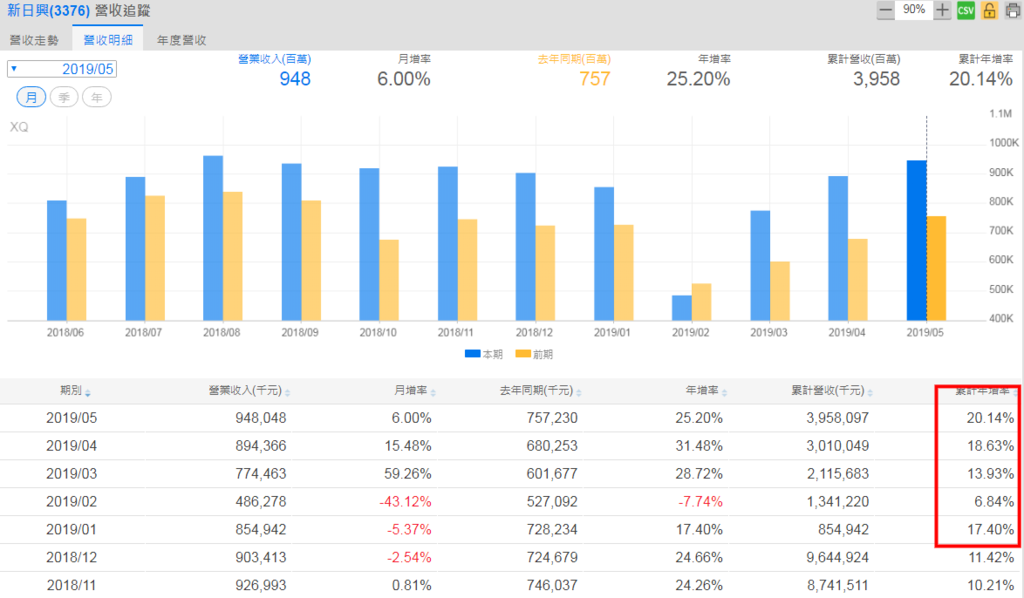Select the 2019/05 table row period
Viewport: 1024px width, 598px height.
(71, 418)
